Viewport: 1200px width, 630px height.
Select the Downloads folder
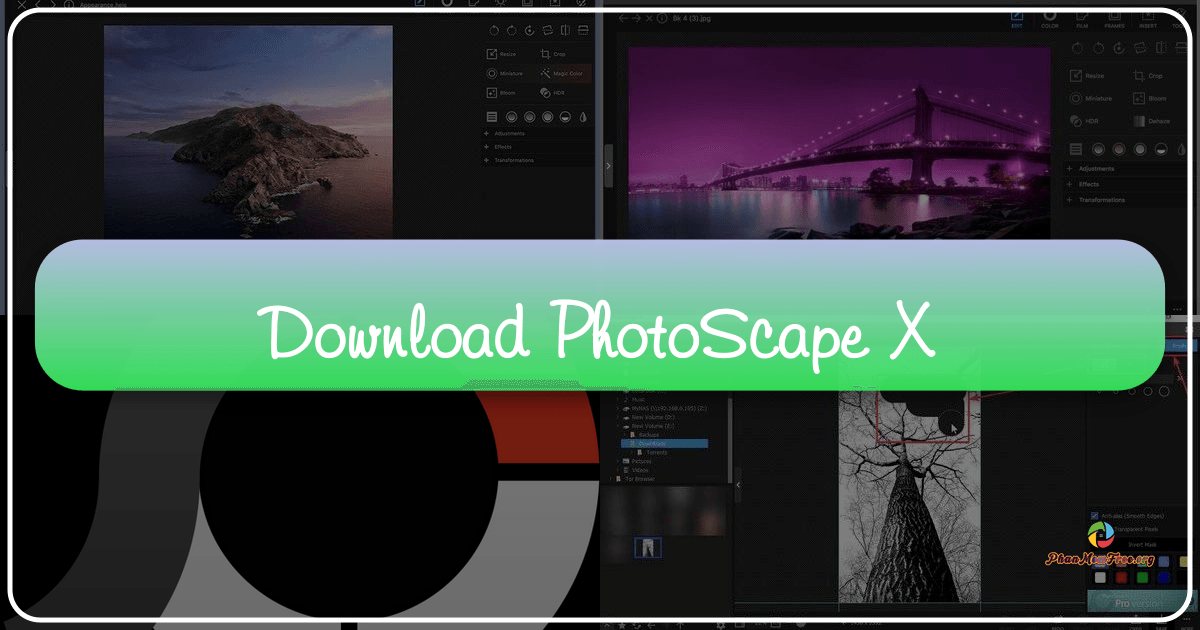tap(650, 443)
